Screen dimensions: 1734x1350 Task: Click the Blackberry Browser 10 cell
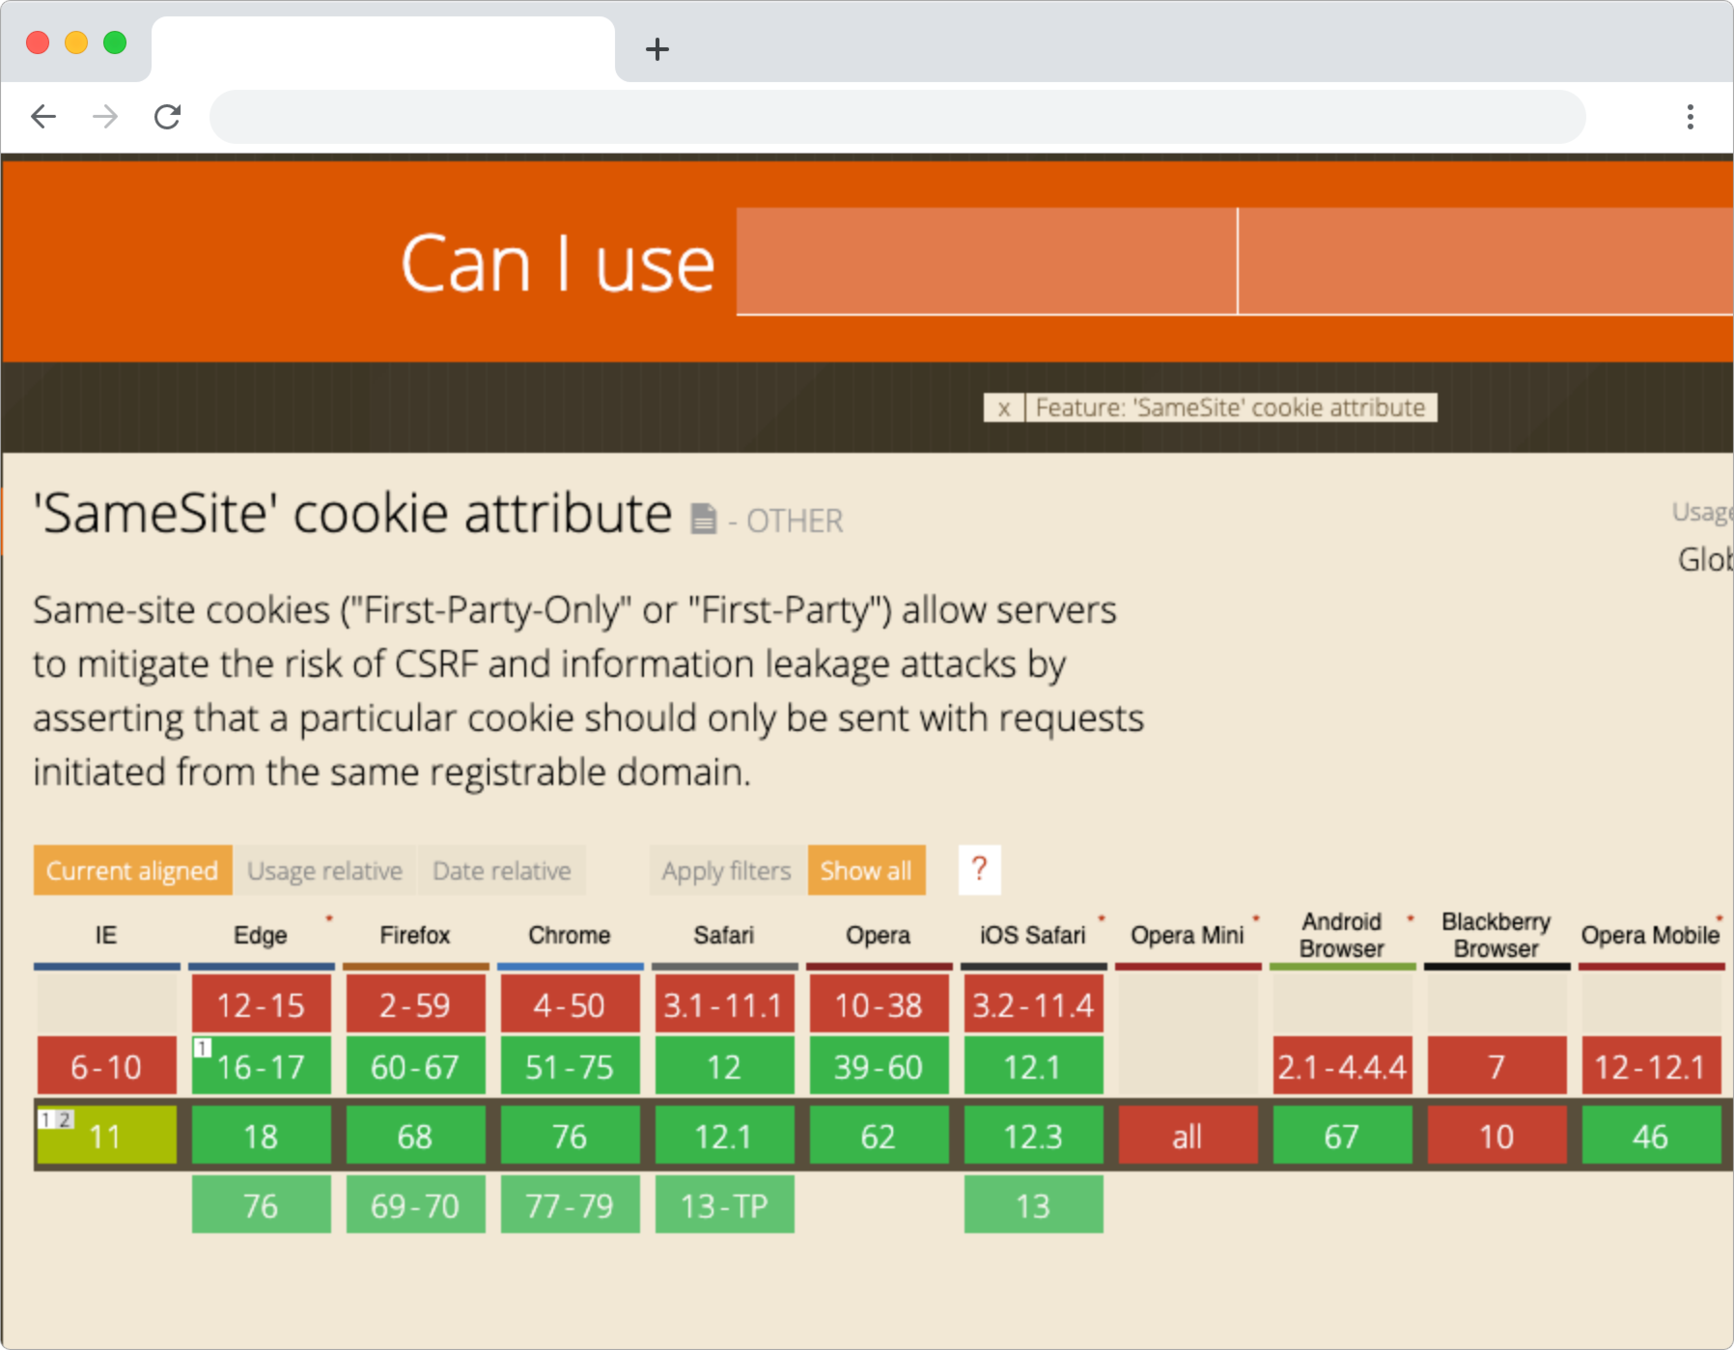pos(1497,1135)
